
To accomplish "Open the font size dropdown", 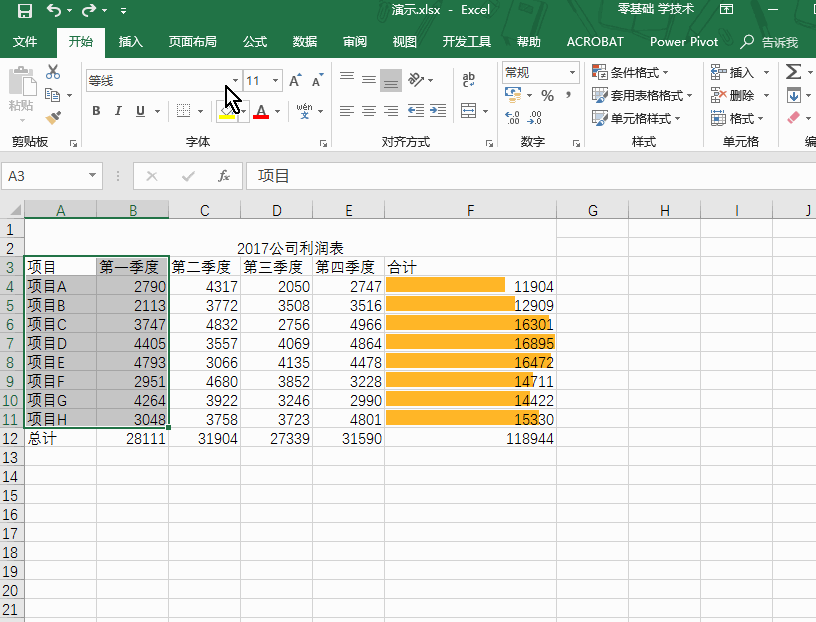I will click(275, 81).
